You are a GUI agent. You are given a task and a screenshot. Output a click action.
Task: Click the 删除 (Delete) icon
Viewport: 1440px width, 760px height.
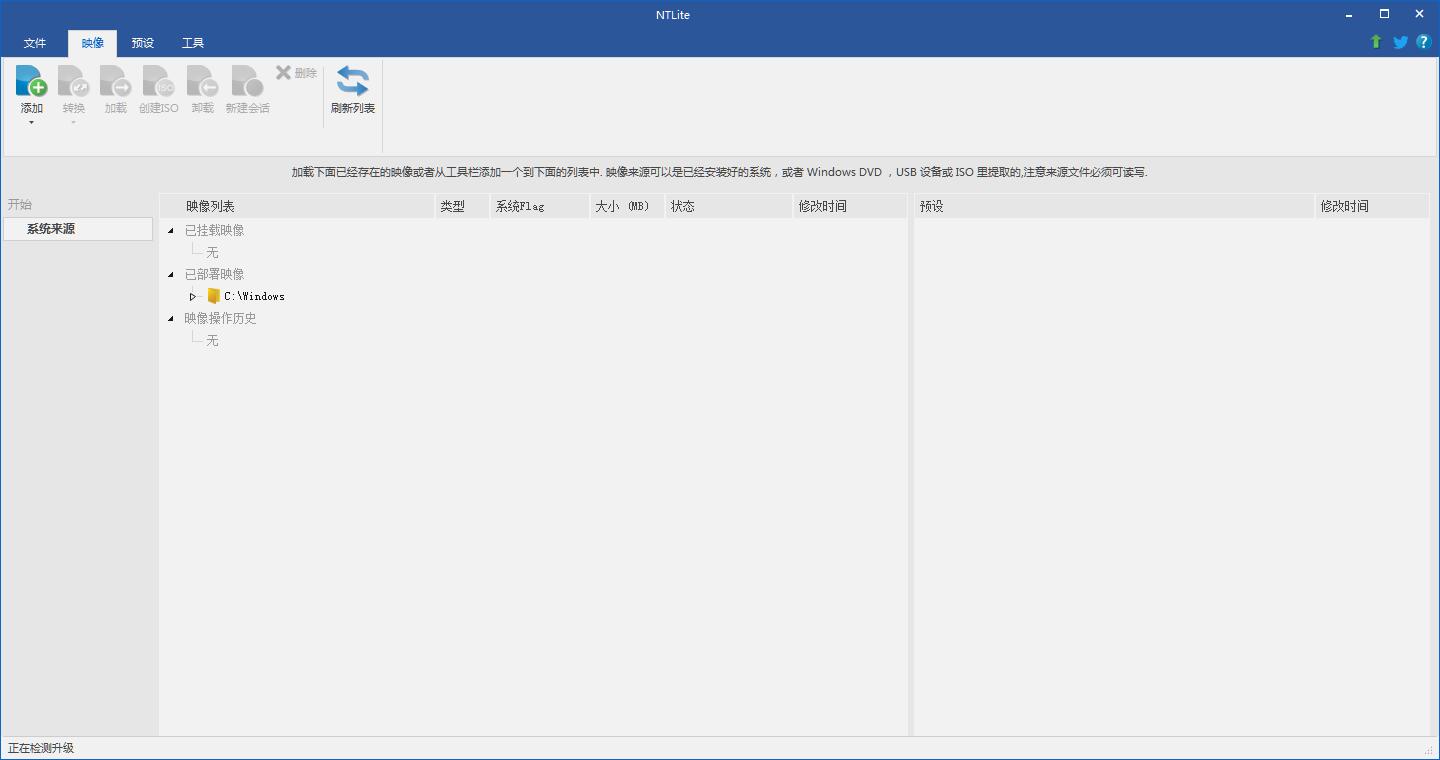[x=295, y=72]
